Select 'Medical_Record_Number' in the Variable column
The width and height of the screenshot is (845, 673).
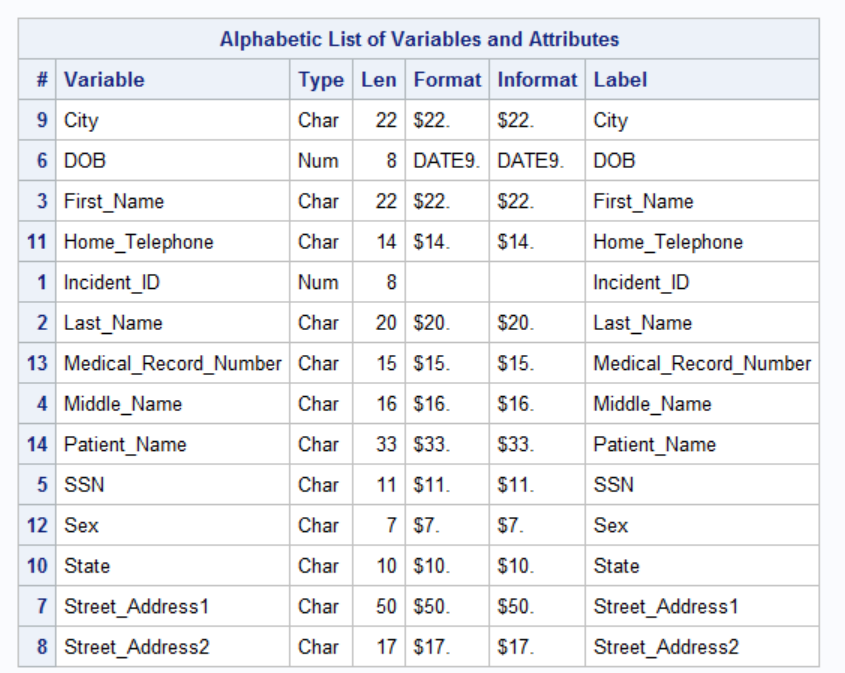[172, 364]
